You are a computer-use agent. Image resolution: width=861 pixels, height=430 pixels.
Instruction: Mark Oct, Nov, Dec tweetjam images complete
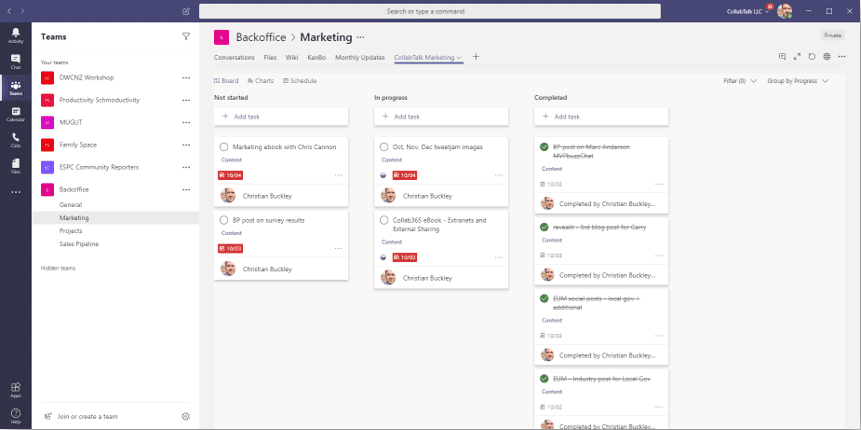(384, 147)
